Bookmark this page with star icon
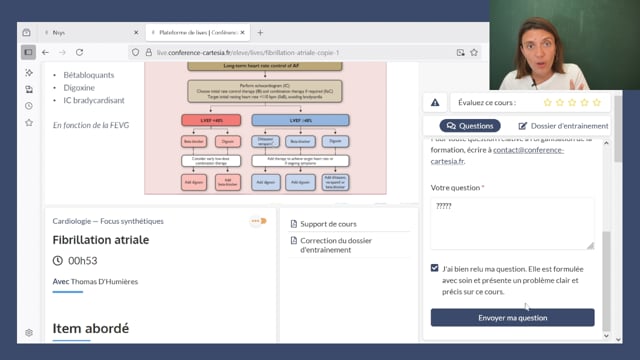This screenshot has width=640, height=360. [474, 52]
